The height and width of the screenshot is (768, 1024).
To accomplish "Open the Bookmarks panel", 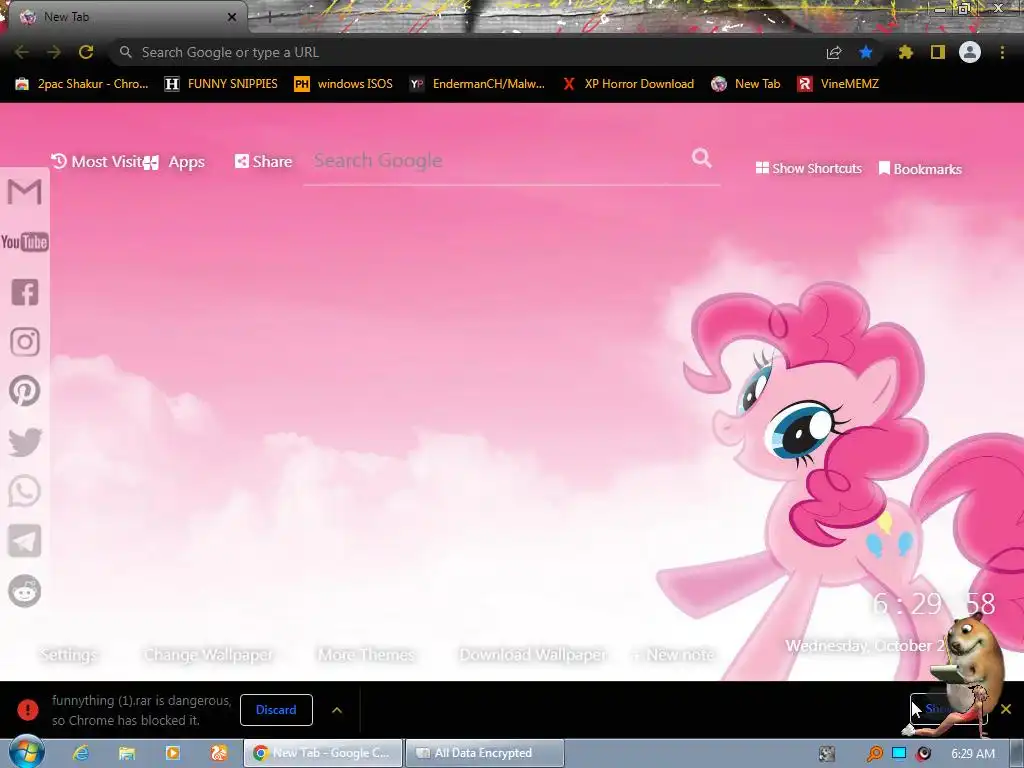I will [920, 169].
